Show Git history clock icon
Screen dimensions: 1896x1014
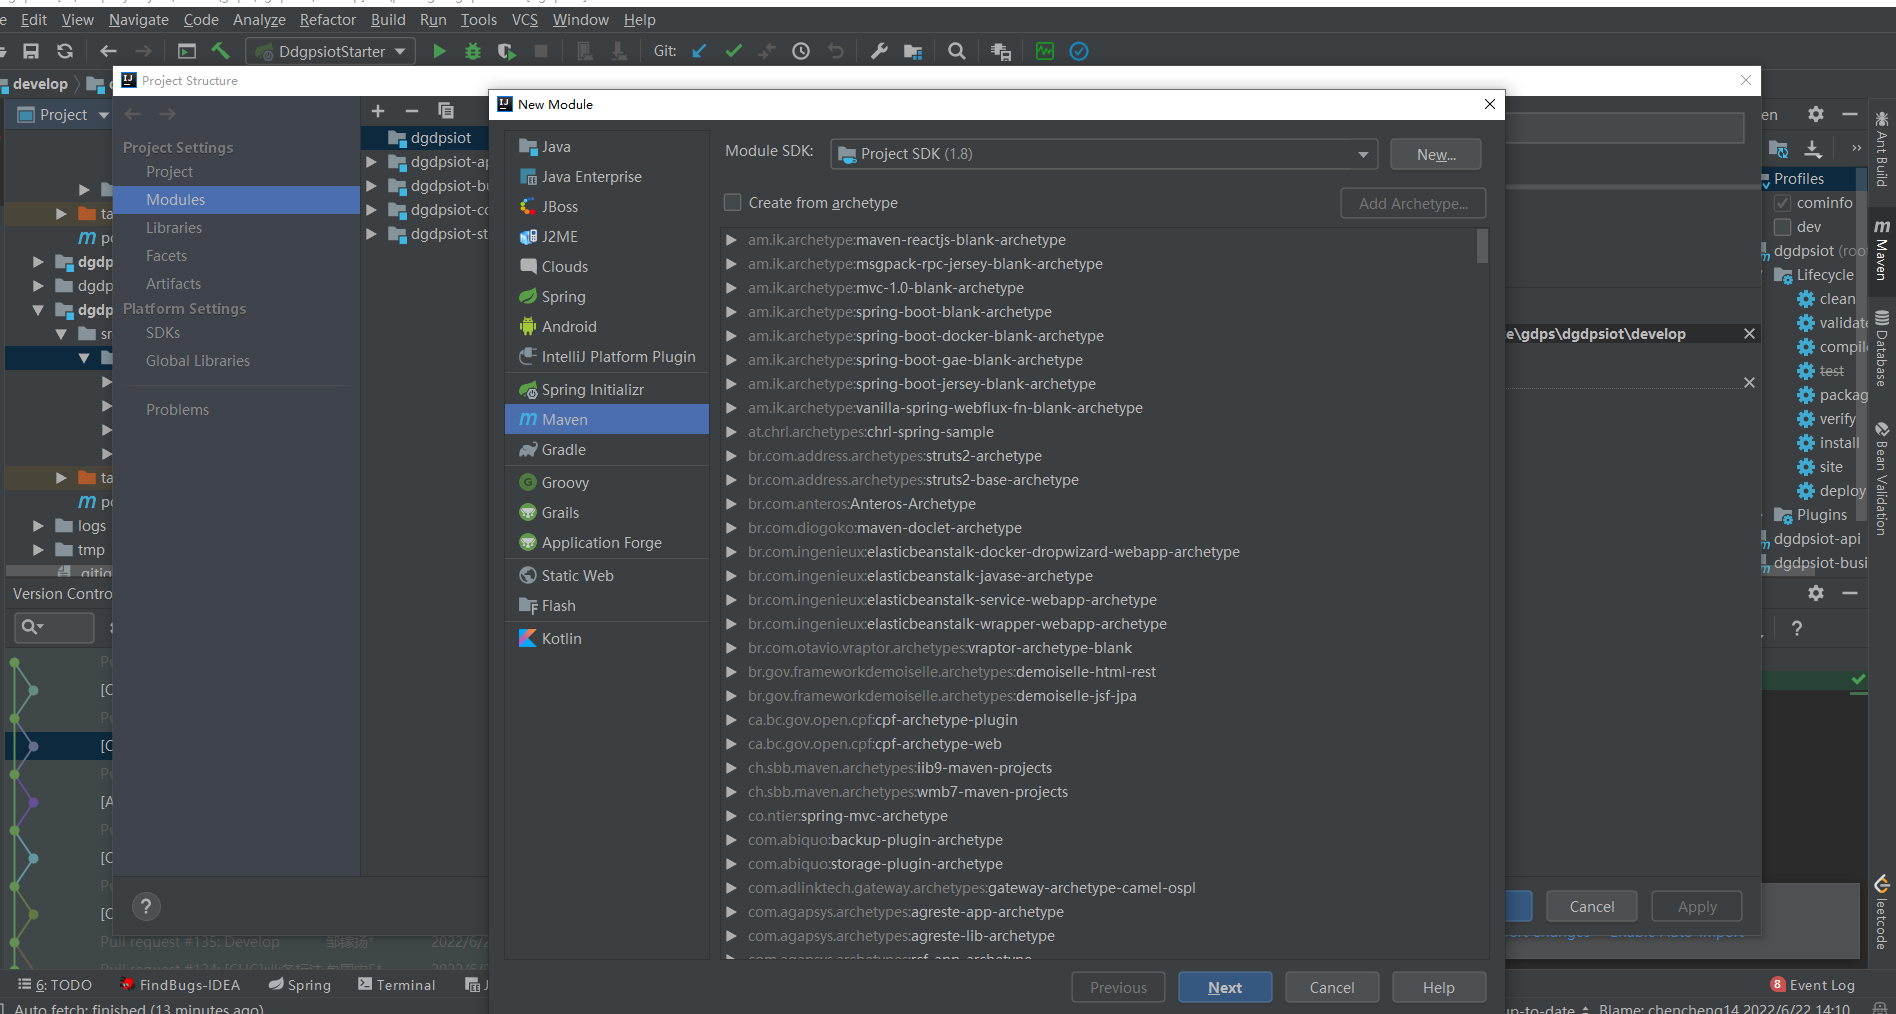pyautogui.click(x=801, y=51)
